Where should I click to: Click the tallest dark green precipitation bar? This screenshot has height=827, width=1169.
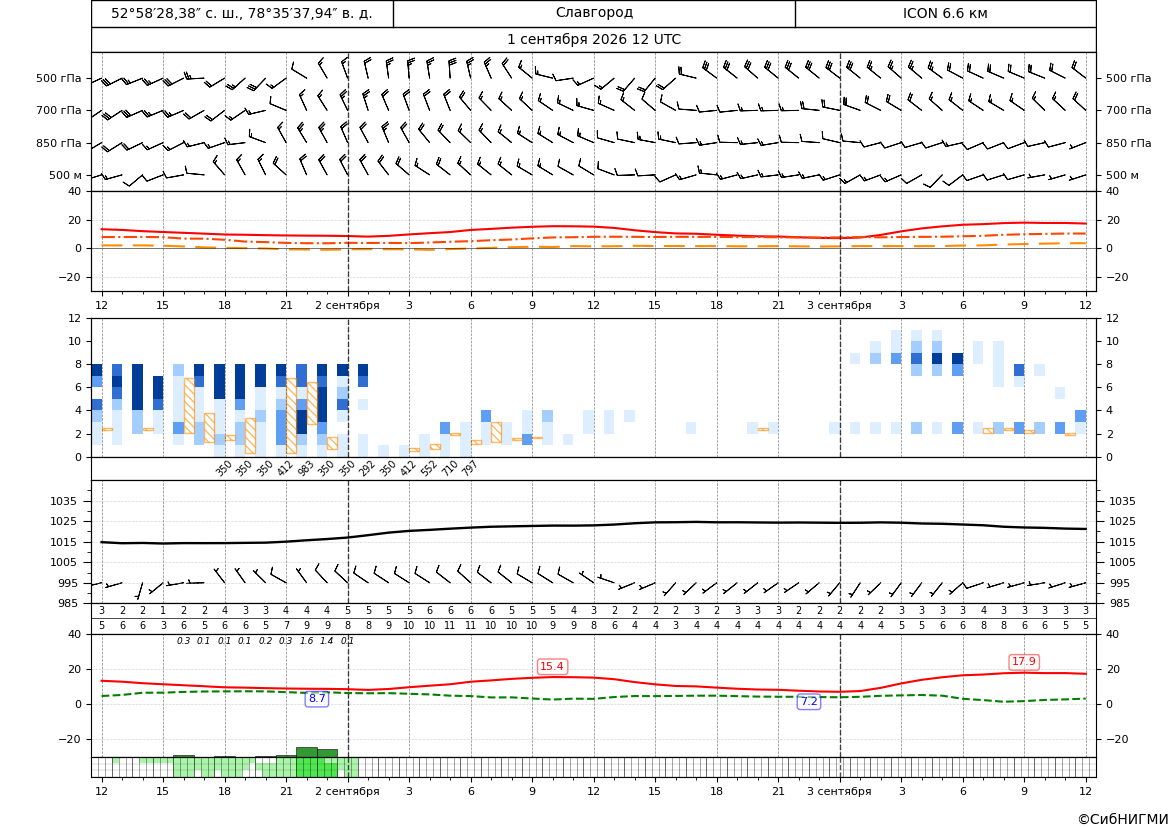coord(306,752)
